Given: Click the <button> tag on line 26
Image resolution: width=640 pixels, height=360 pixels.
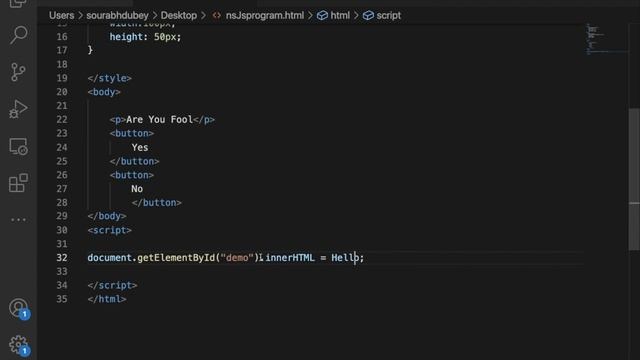Looking at the screenshot, I should click(x=131, y=175).
